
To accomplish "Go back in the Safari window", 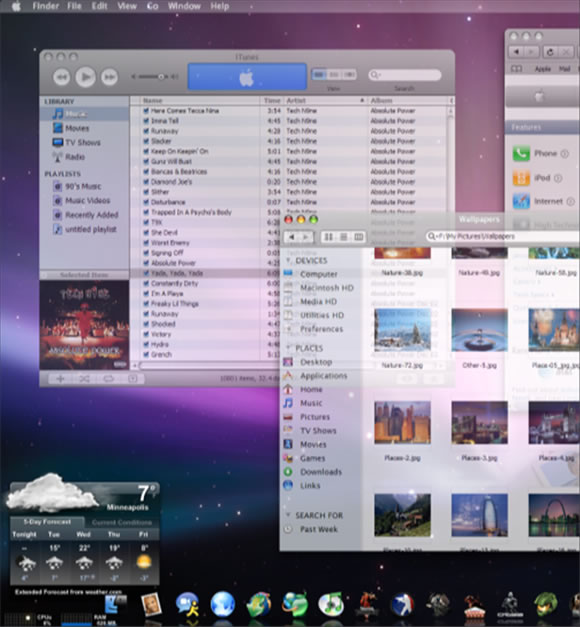I will [517, 52].
